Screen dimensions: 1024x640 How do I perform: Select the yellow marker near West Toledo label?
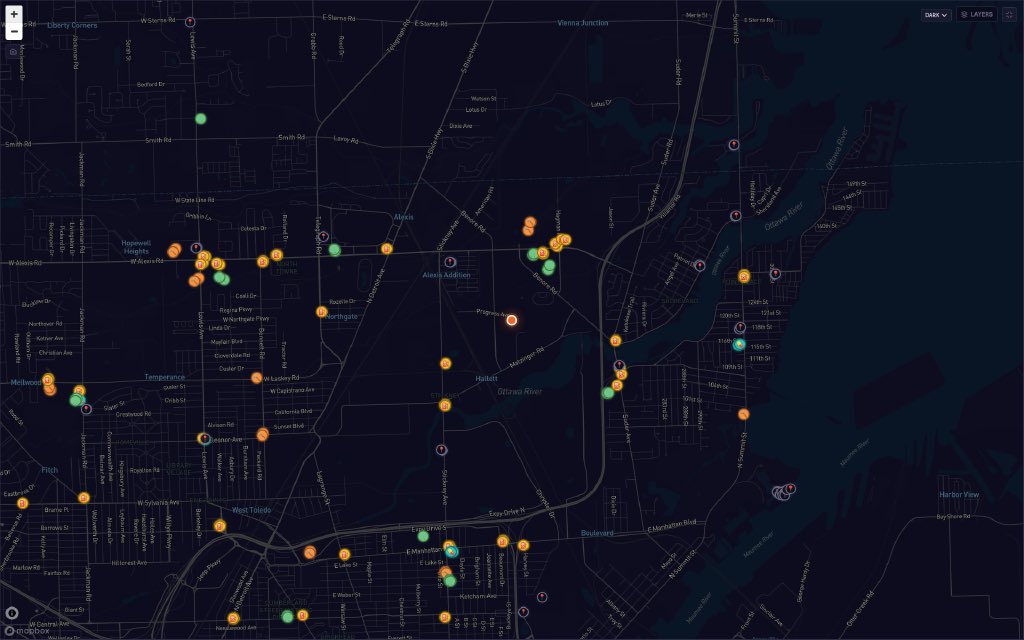(x=220, y=526)
